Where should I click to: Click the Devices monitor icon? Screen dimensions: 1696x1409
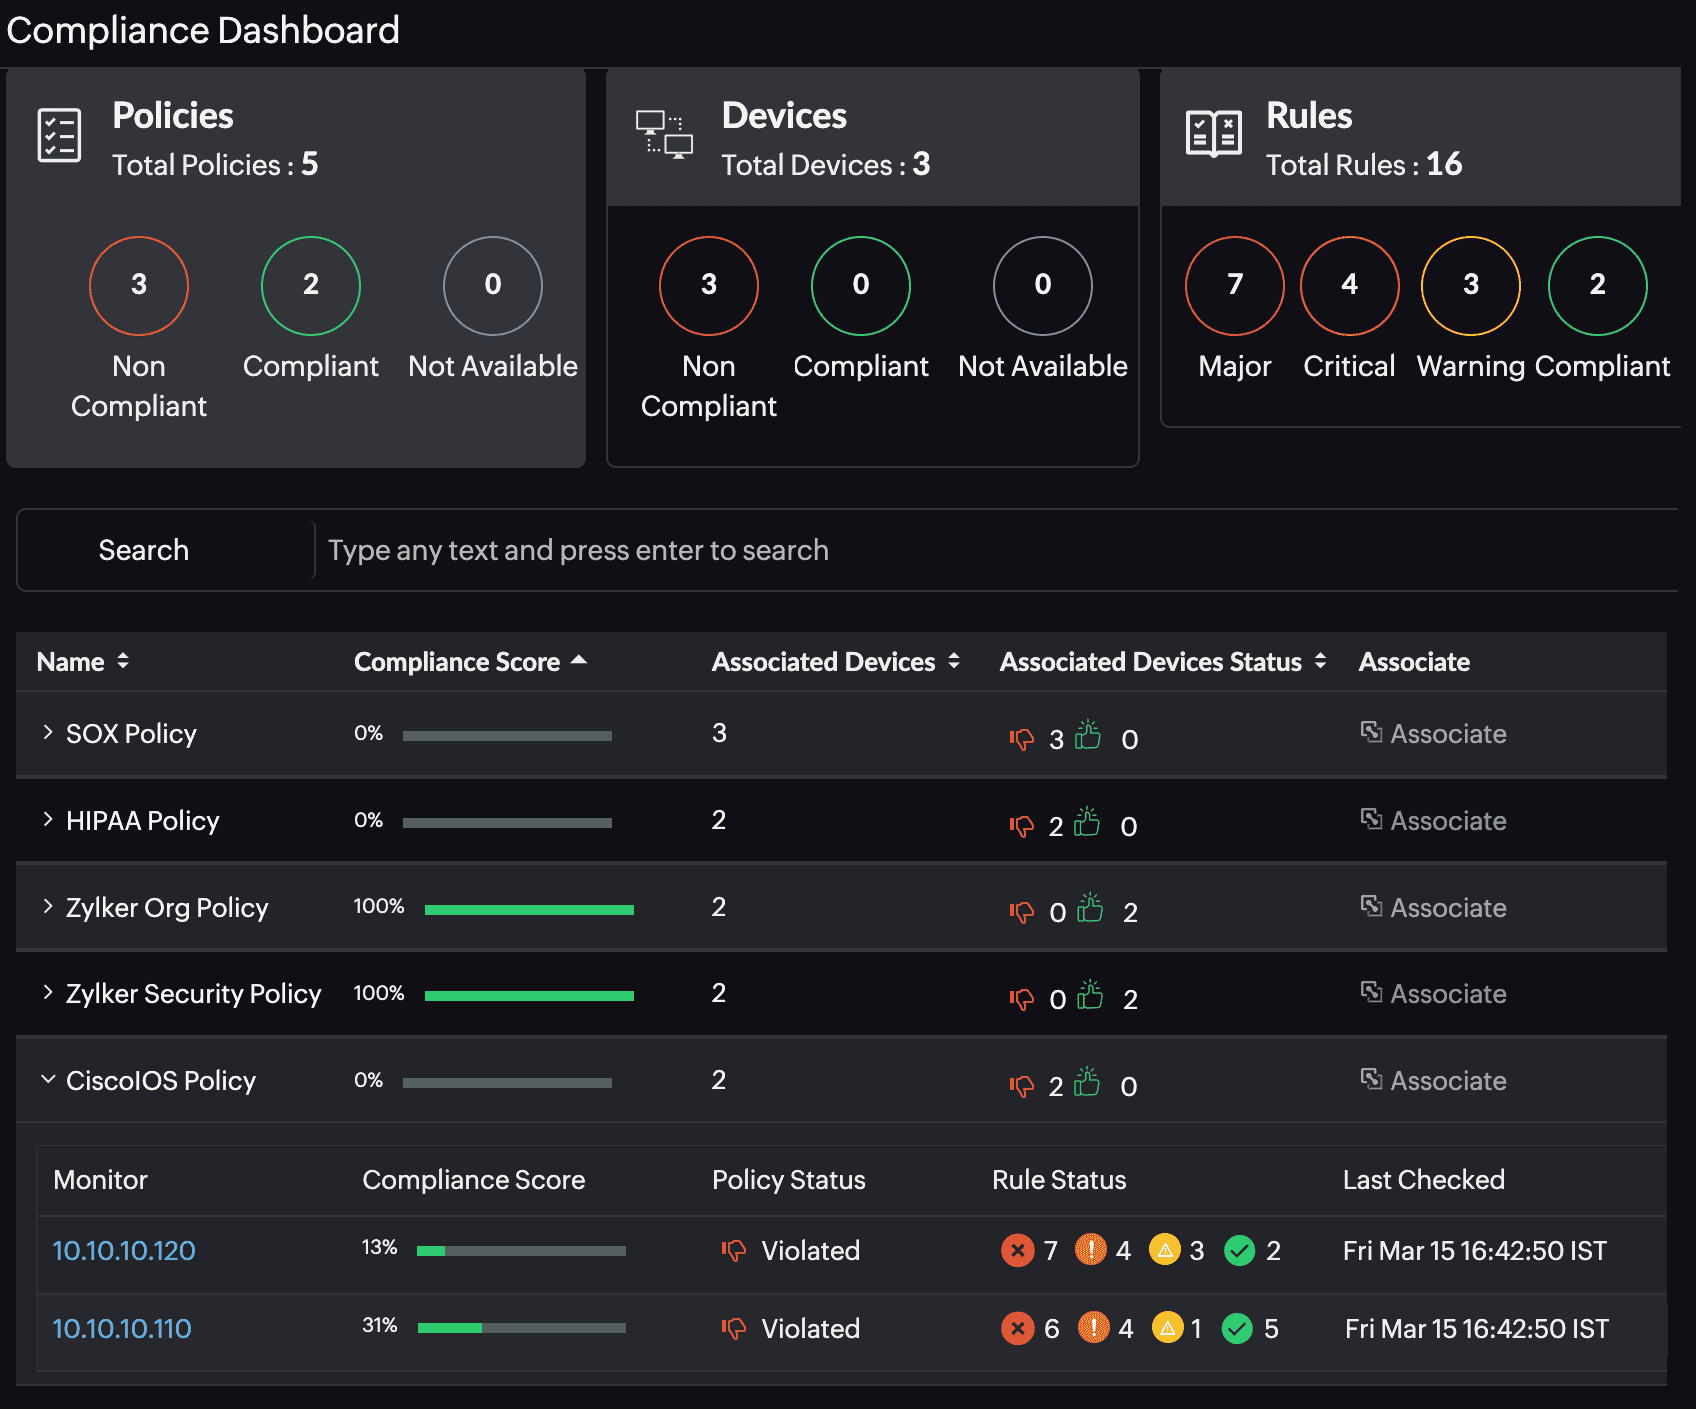[664, 132]
